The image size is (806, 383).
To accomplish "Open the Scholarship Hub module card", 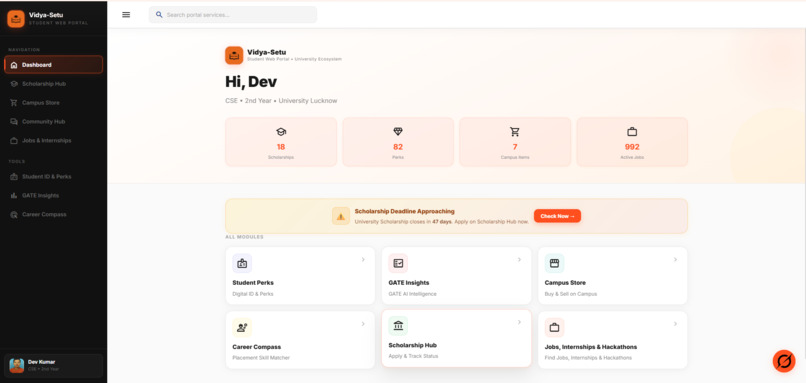I will [456, 338].
